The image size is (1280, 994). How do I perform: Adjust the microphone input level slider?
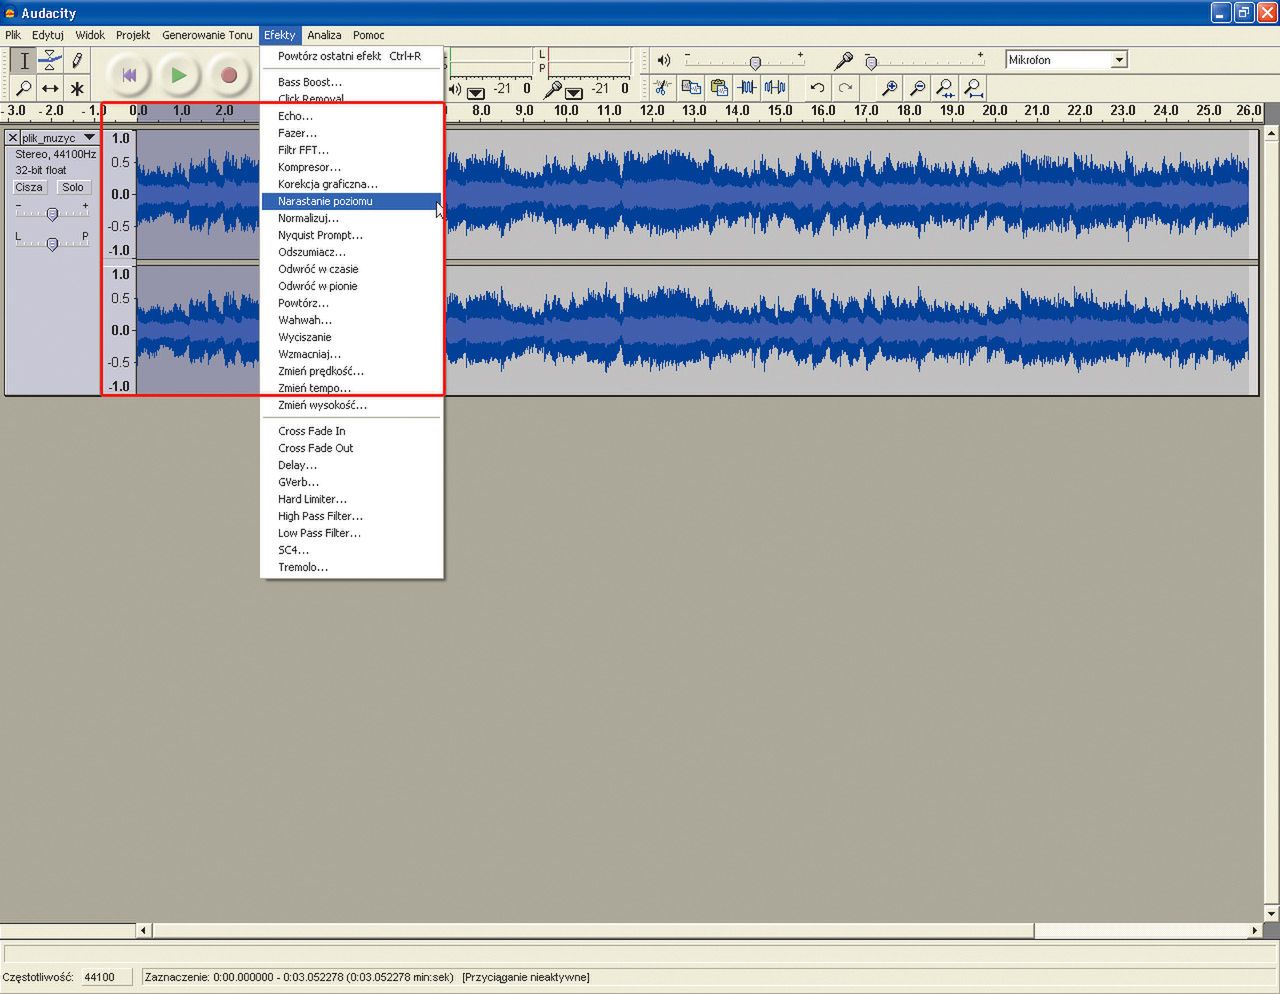pos(871,62)
